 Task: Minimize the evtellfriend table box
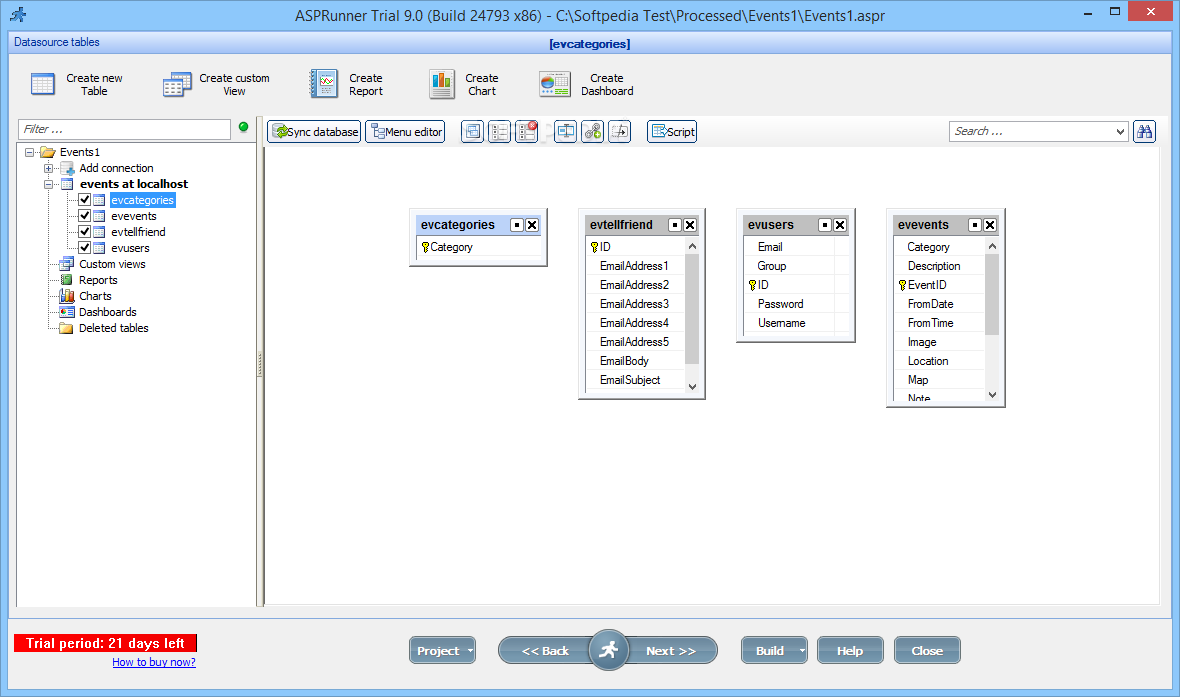[x=675, y=225]
